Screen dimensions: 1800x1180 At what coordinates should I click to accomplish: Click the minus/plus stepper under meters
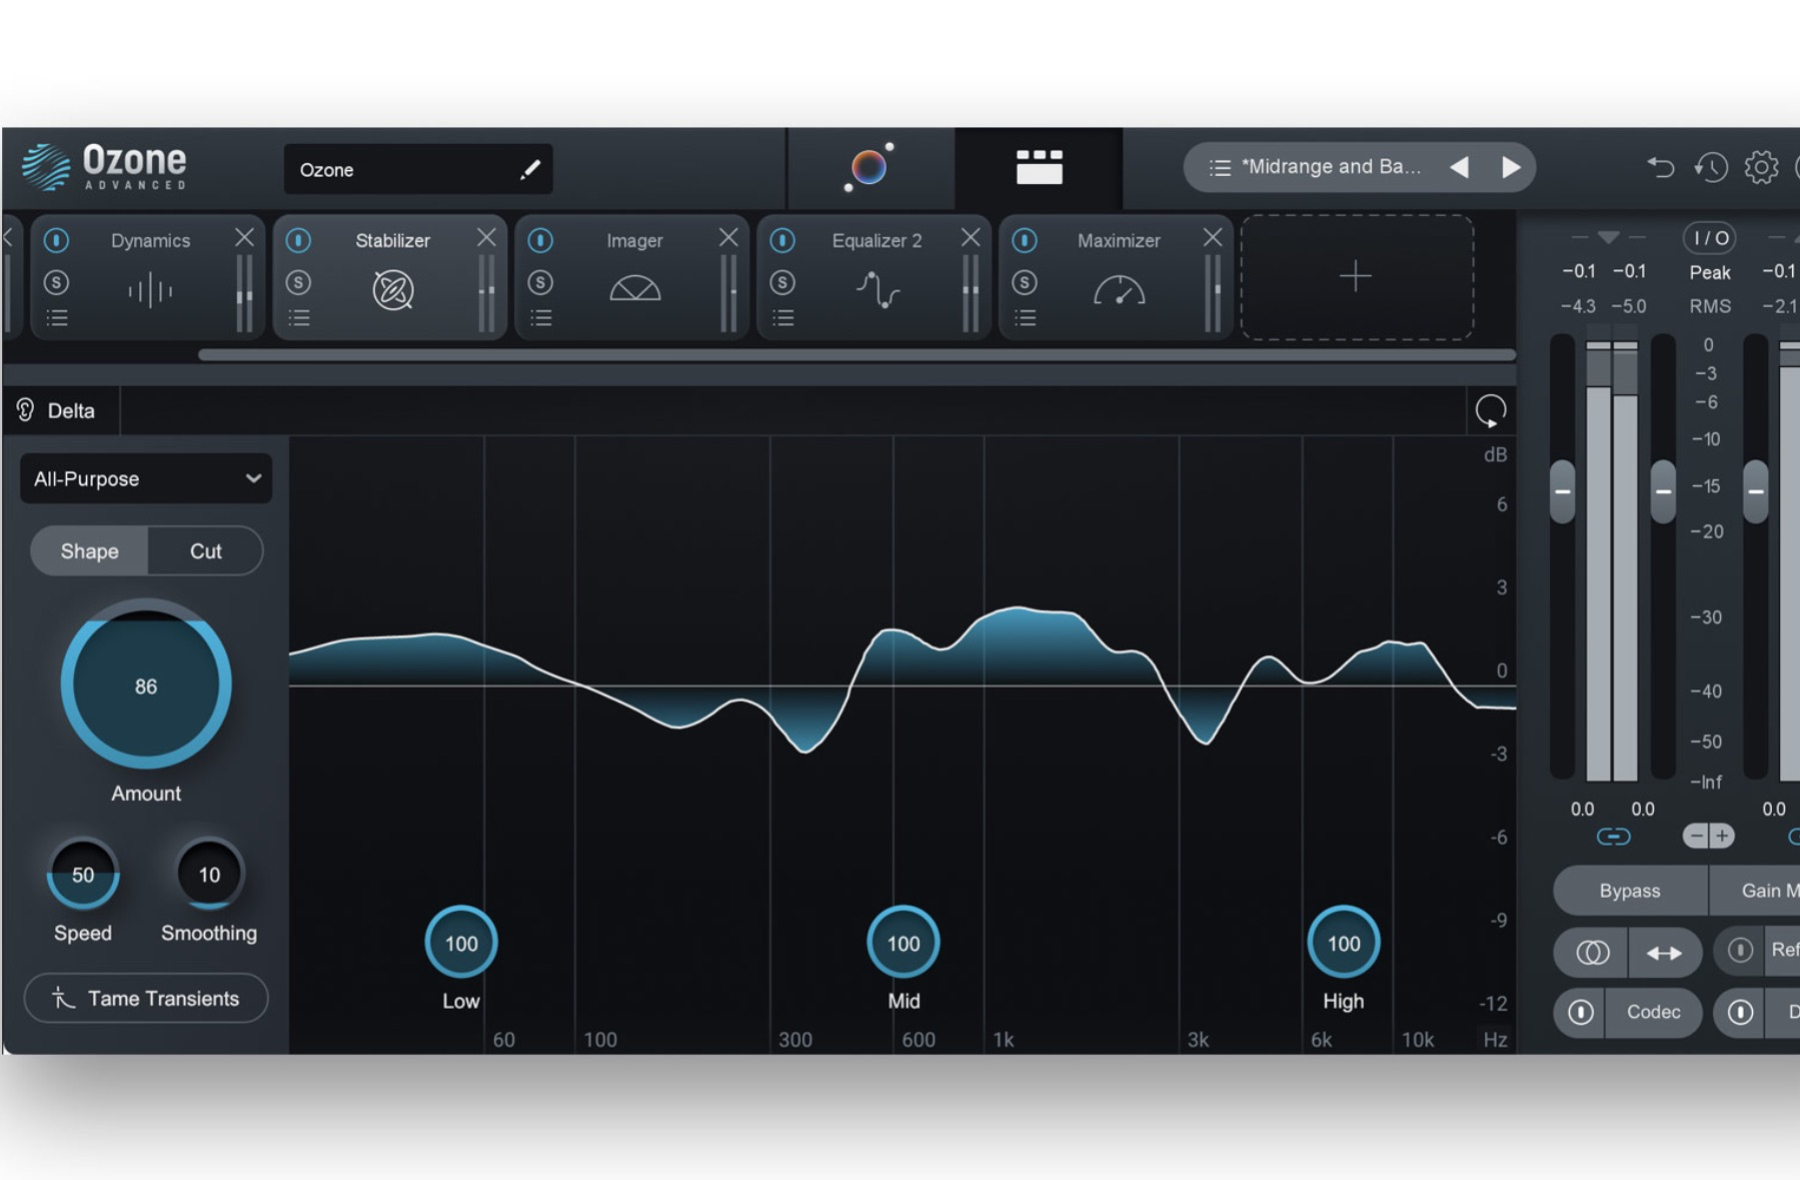click(1708, 836)
